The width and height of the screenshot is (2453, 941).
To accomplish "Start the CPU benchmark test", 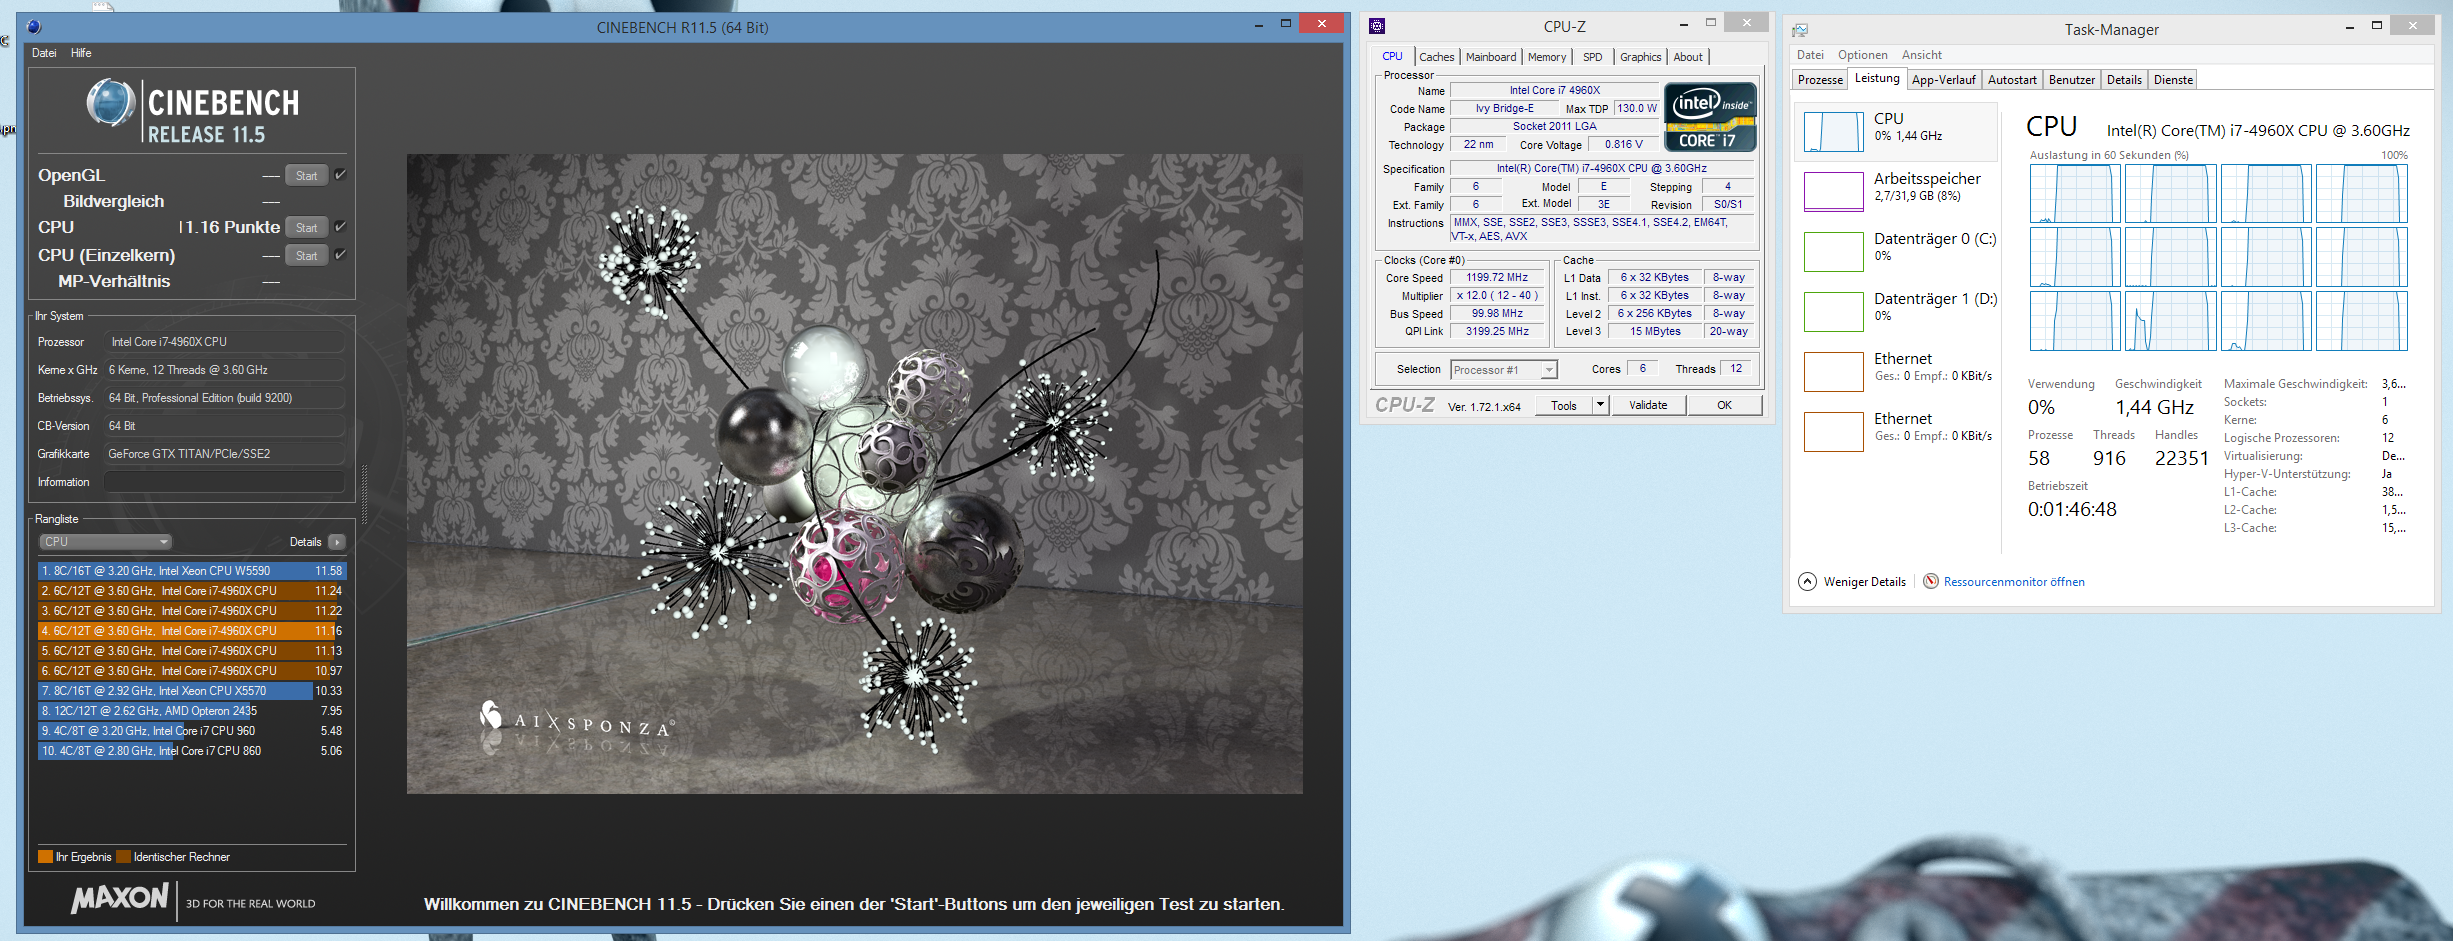I will 306,228.
